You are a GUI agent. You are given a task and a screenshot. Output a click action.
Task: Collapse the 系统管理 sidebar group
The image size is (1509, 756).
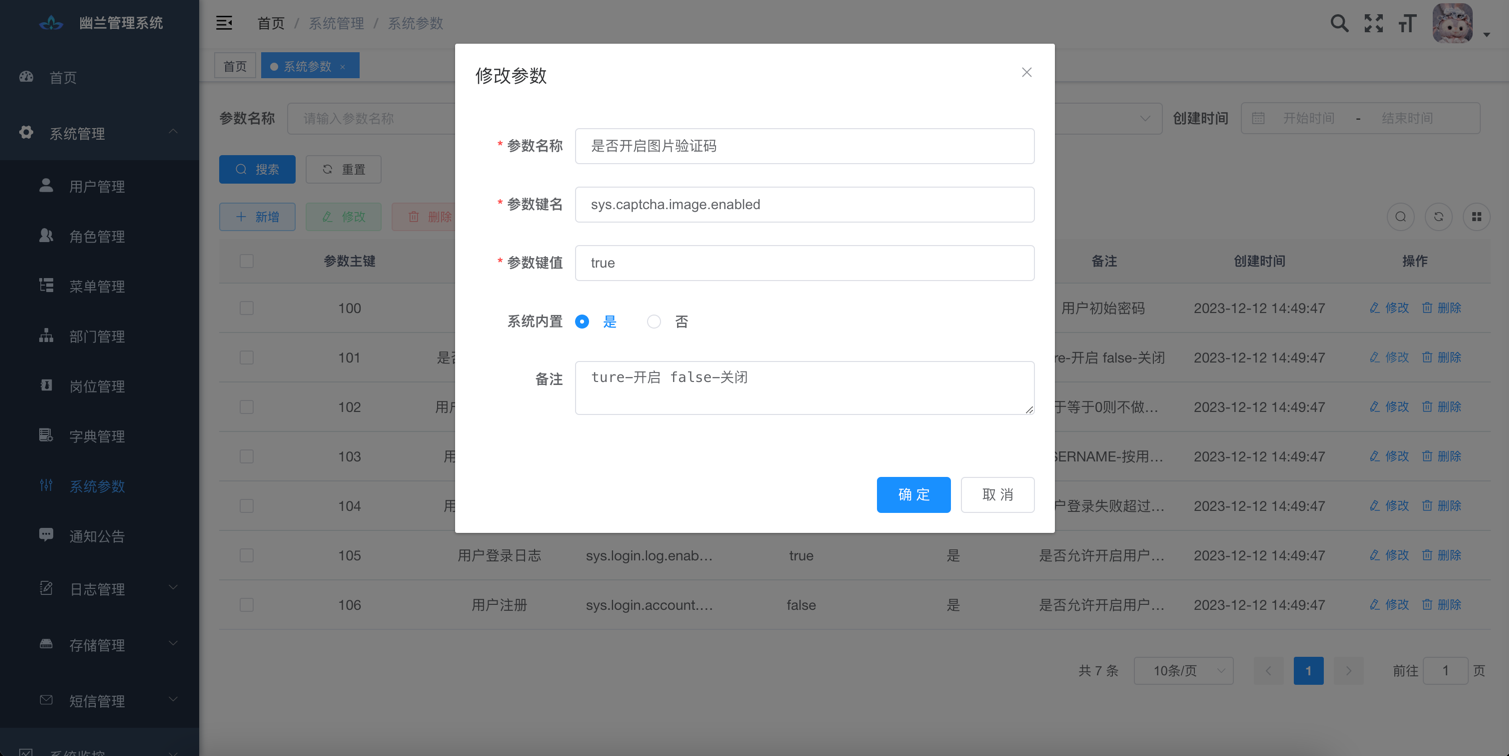99,133
